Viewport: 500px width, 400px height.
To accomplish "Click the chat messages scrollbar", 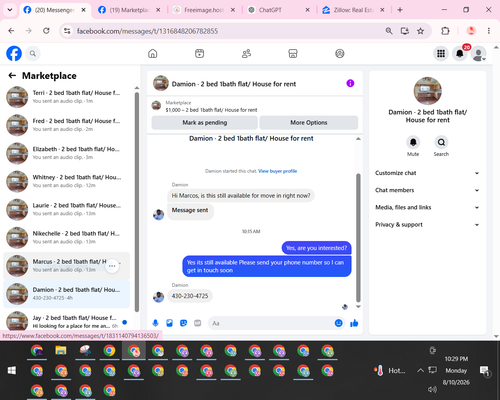I will [x=358, y=237].
